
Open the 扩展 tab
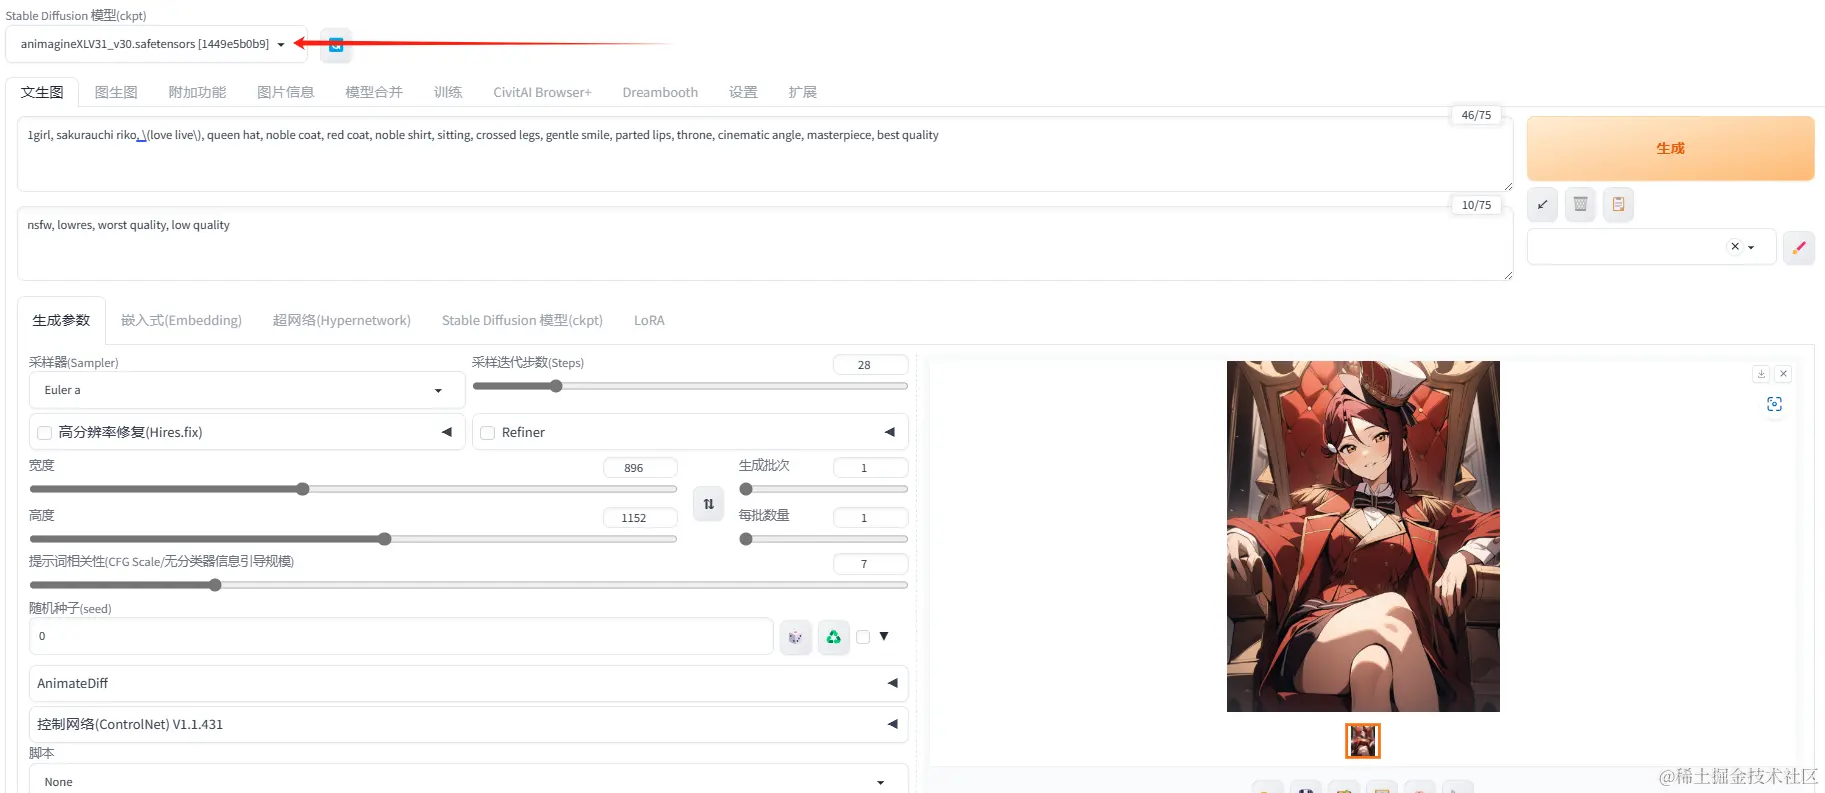[x=802, y=92]
